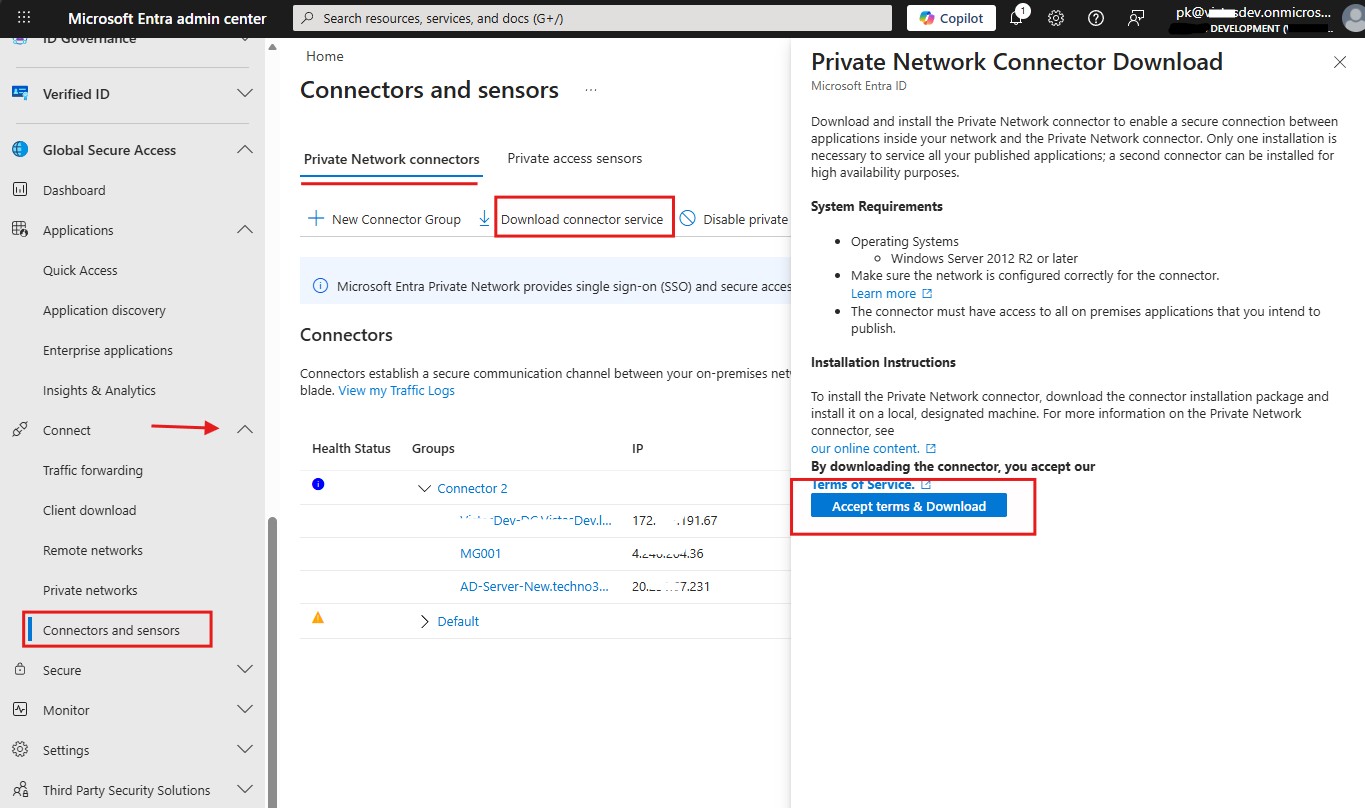Click the Applications icon in the sidebar
Viewport: 1365px width, 808px height.
coord(20,229)
